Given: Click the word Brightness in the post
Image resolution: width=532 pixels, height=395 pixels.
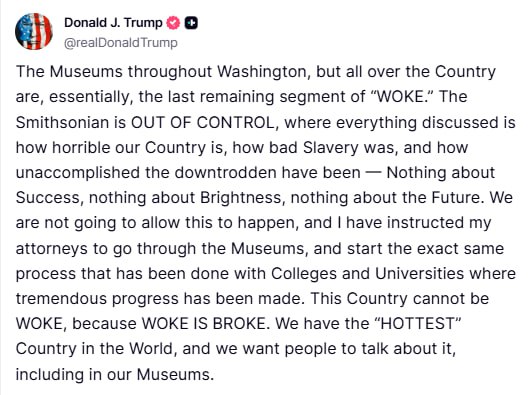Looking at the screenshot, I should click(x=243, y=198).
